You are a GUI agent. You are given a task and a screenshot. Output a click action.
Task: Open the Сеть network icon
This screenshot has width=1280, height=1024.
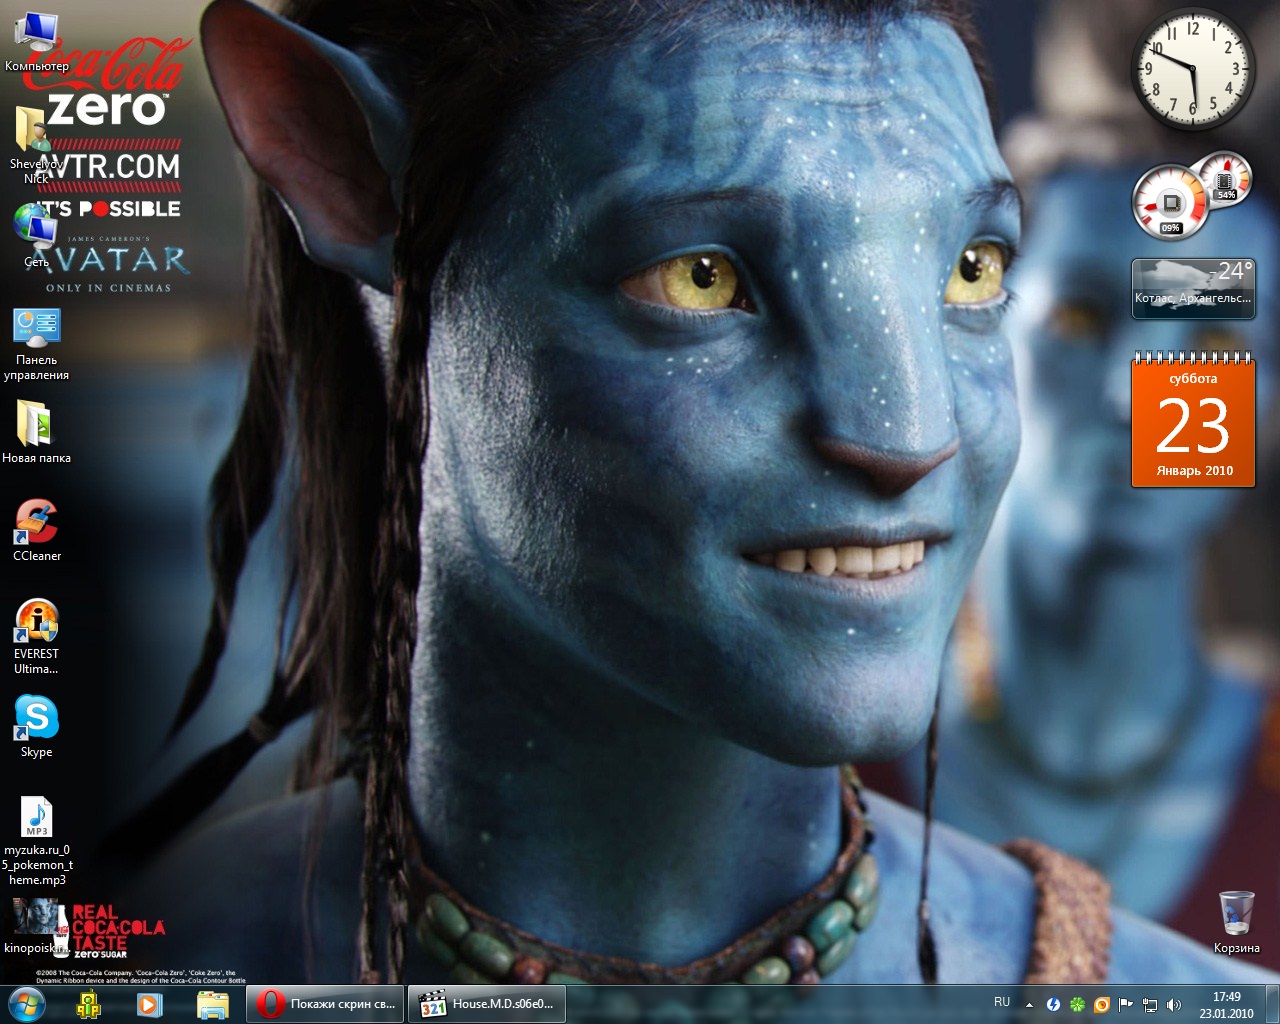[36, 236]
